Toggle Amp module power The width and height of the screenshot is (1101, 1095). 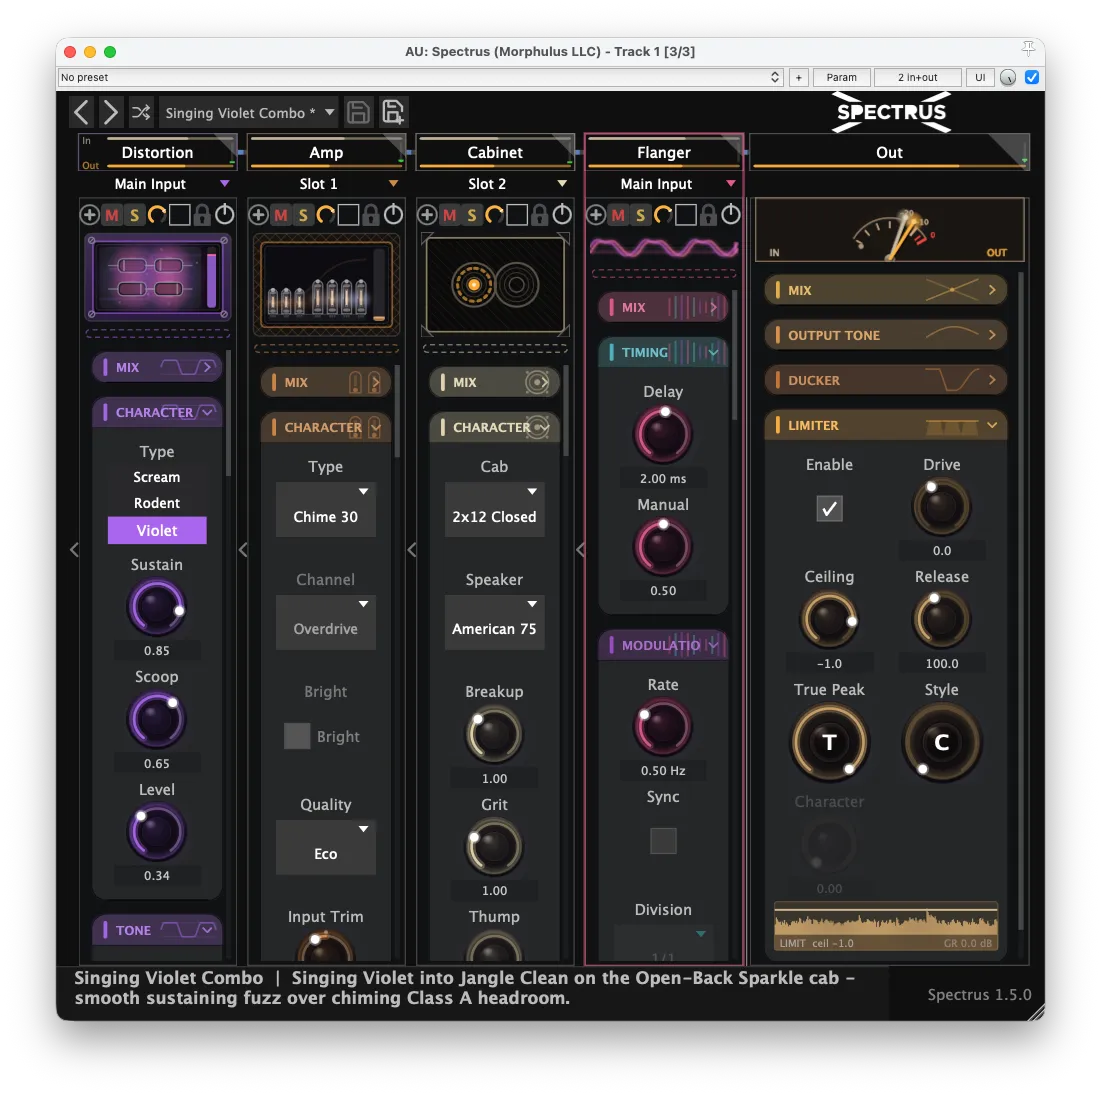point(394,215)
